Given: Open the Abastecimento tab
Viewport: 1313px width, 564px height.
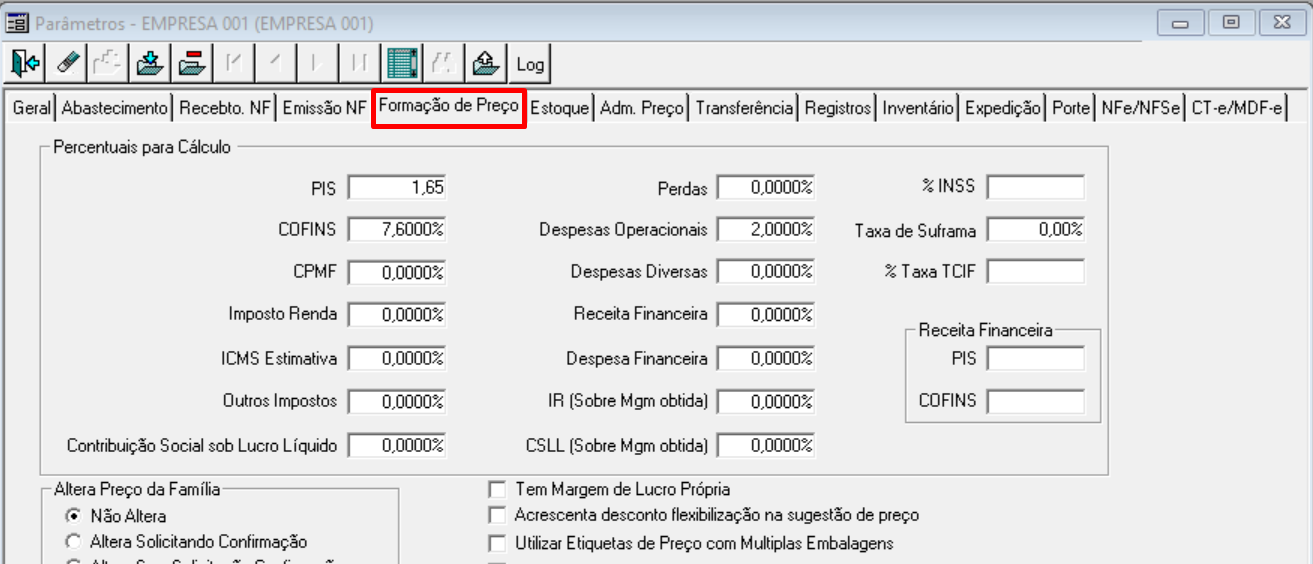Looking at the screenshot, I should coord(115,108).
